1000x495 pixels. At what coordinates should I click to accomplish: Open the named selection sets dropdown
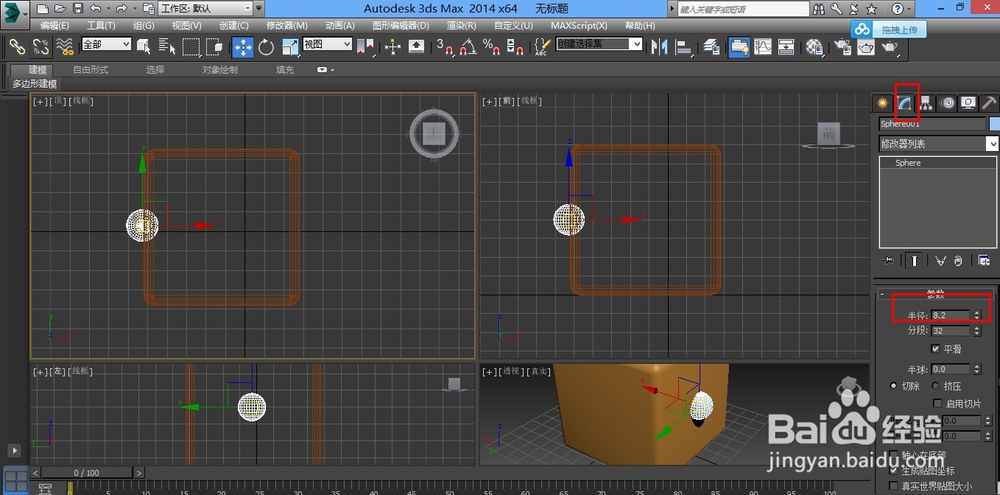click(599, 44)
